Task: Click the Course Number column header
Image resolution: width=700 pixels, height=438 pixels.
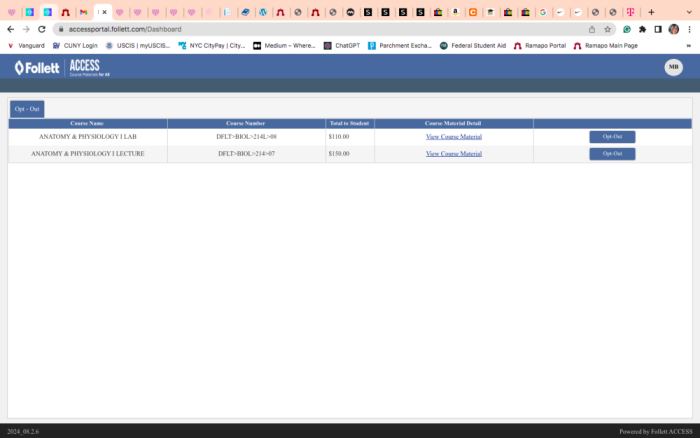Action: (246, 123)
